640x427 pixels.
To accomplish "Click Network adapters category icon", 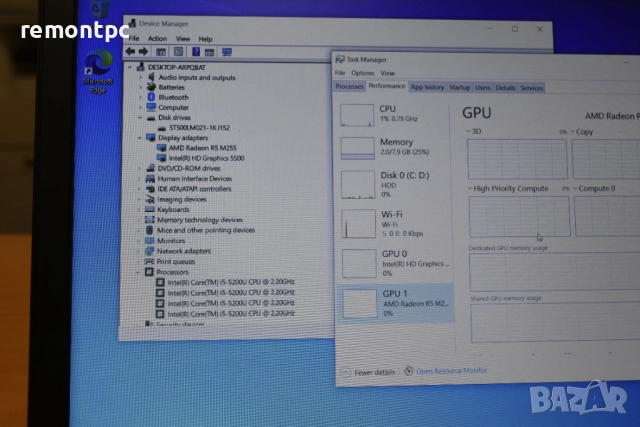I will (x=149, y=251).
